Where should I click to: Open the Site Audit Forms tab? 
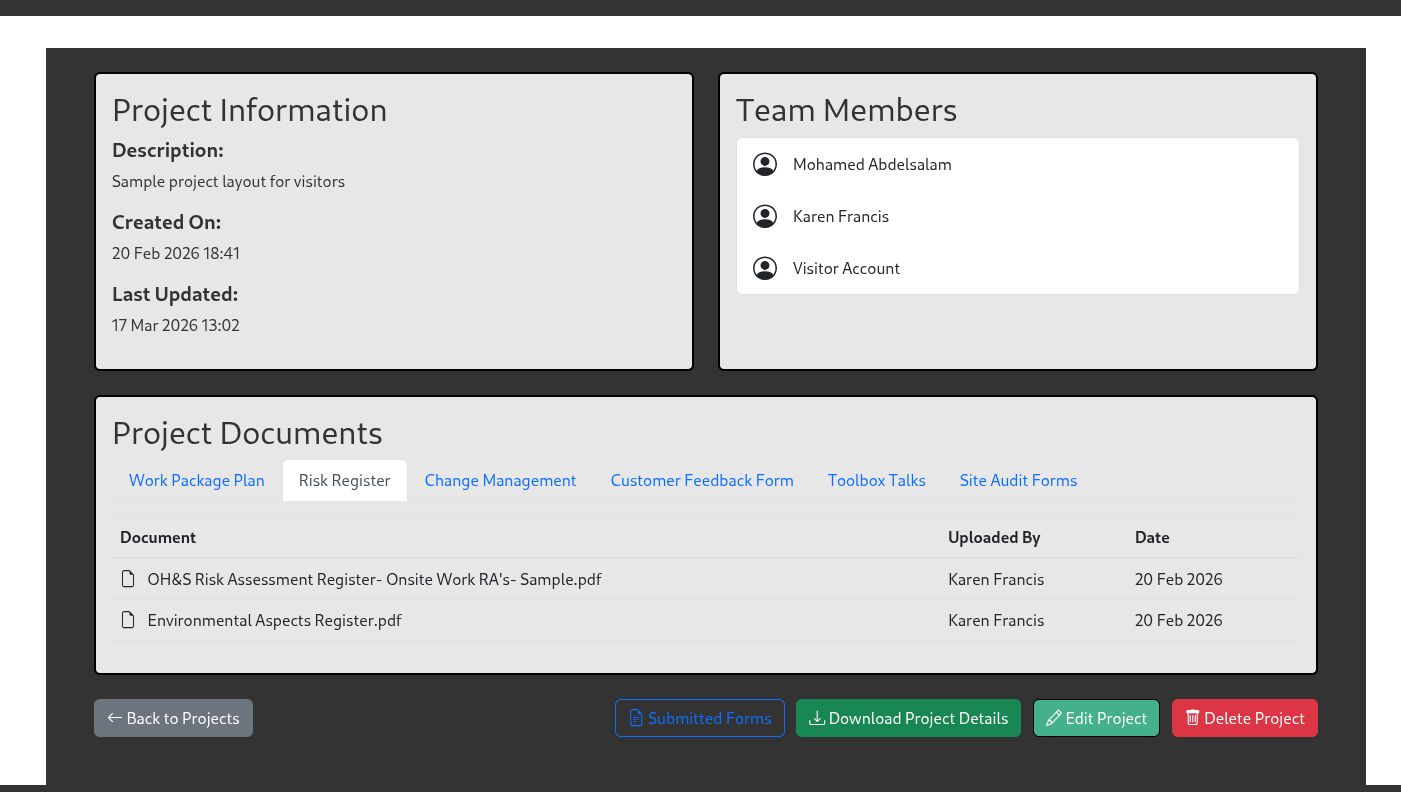coord(1019,480)
